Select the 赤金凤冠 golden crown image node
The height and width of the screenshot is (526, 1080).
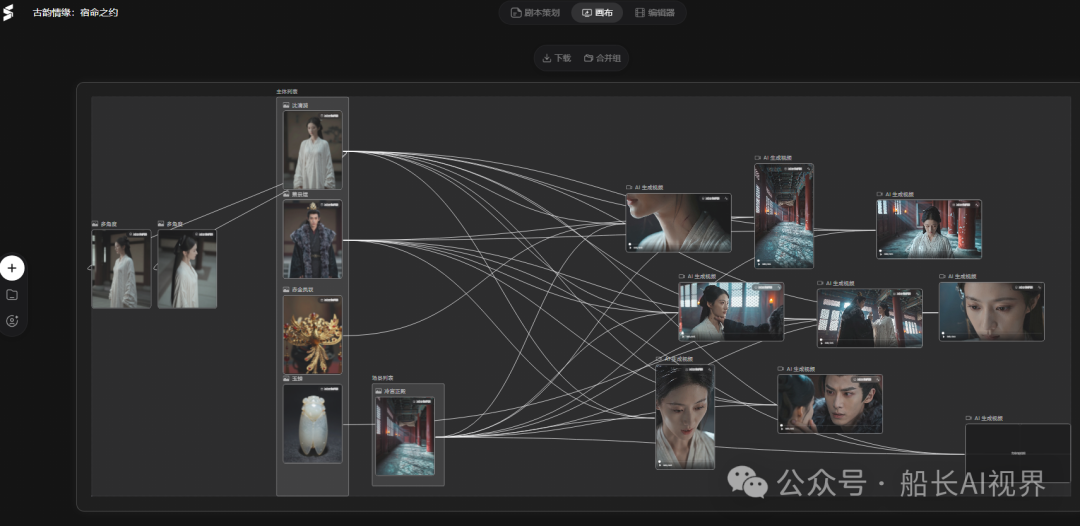(x=313, y=335)
